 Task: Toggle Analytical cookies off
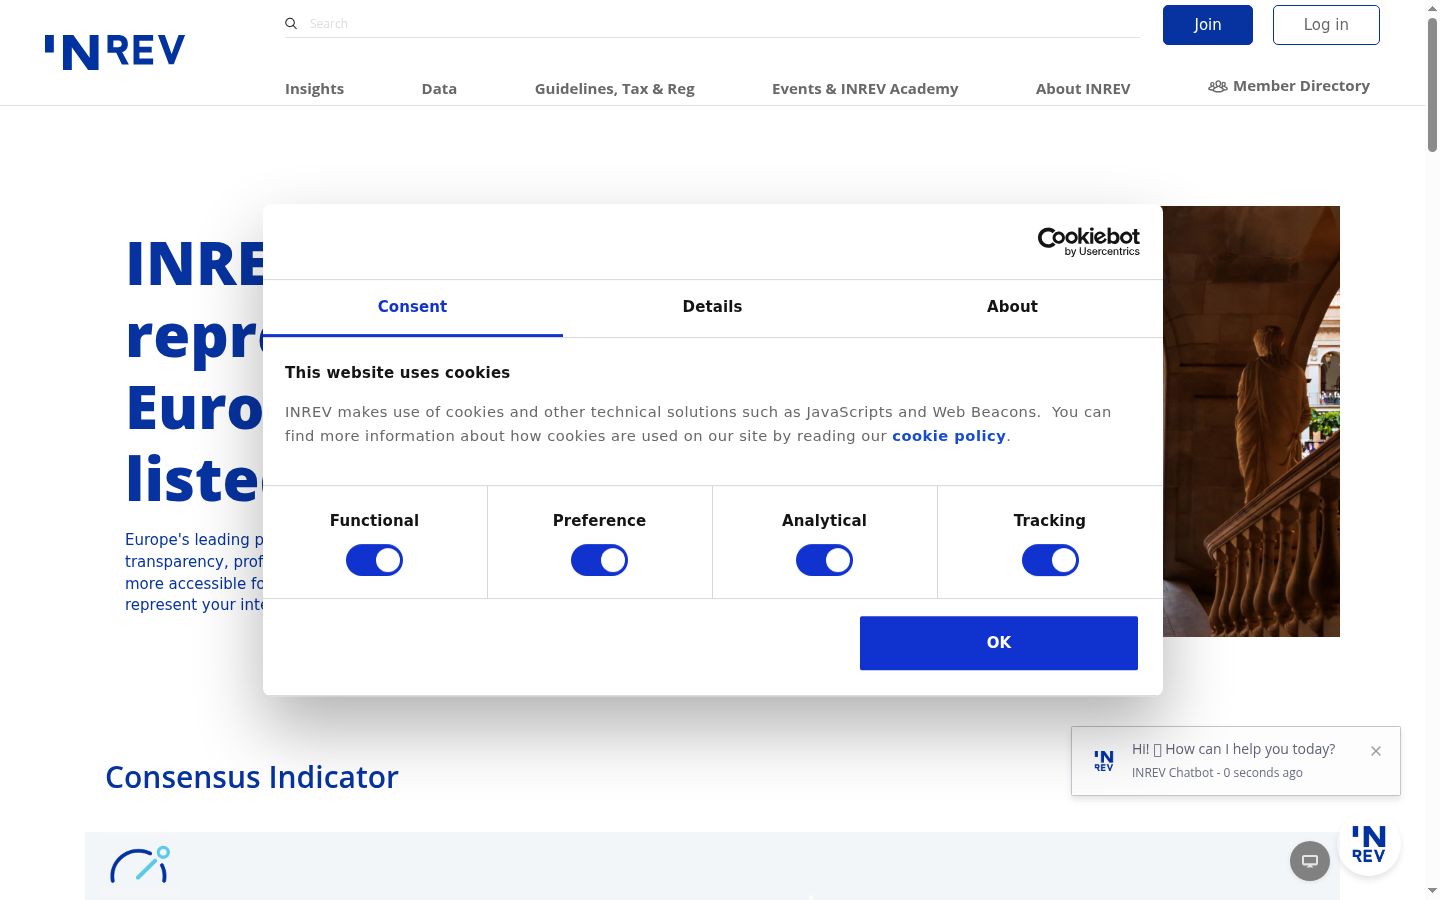click(x=824, y=560)
